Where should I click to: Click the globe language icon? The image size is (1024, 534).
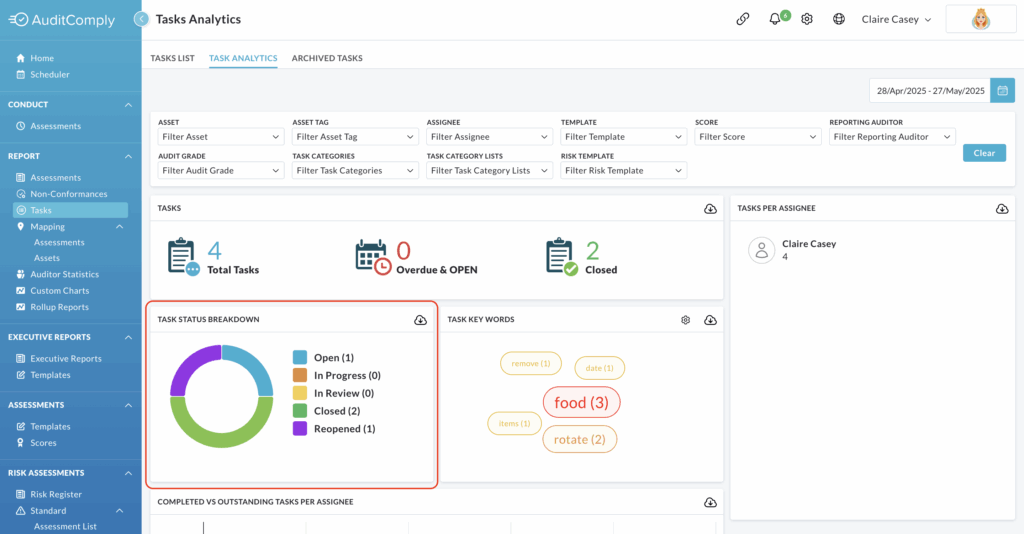tap(839, 19)
